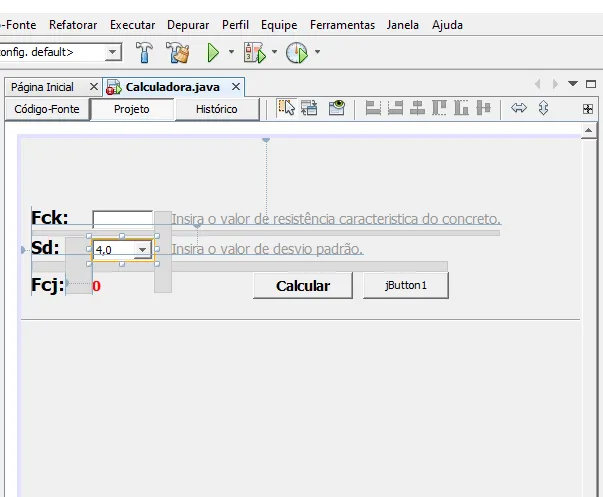
Task: Open the Depurar menu
Action: (x=188, y=25)
